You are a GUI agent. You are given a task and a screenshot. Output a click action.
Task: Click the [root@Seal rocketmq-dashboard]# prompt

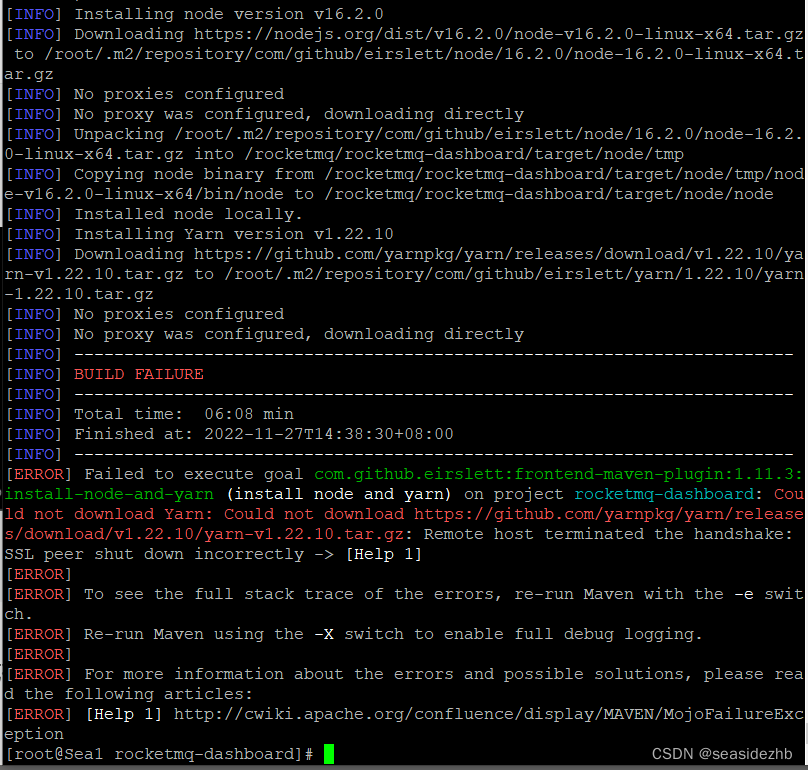160,754
